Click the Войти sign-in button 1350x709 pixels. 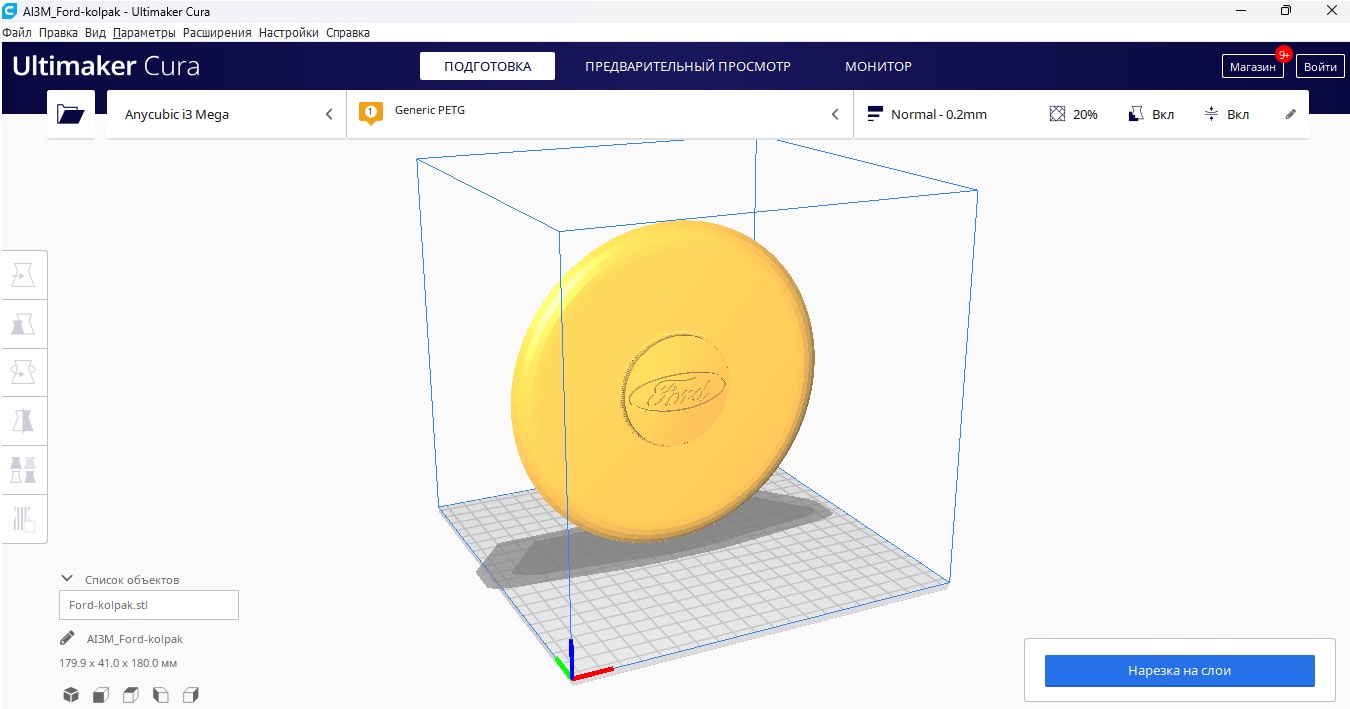(1320, 67)
